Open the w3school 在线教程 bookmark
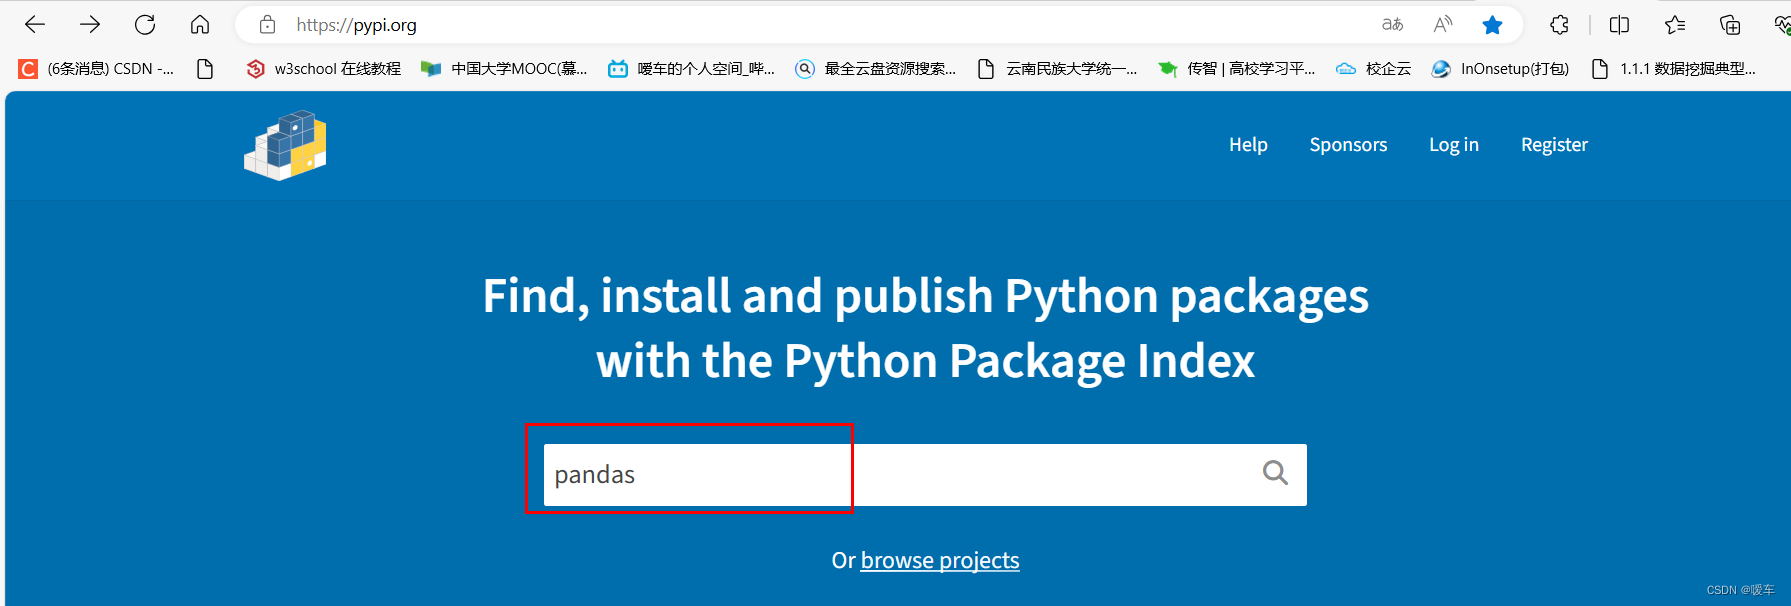The width and height of the screenshot is (1791, 606). (324, 68)
